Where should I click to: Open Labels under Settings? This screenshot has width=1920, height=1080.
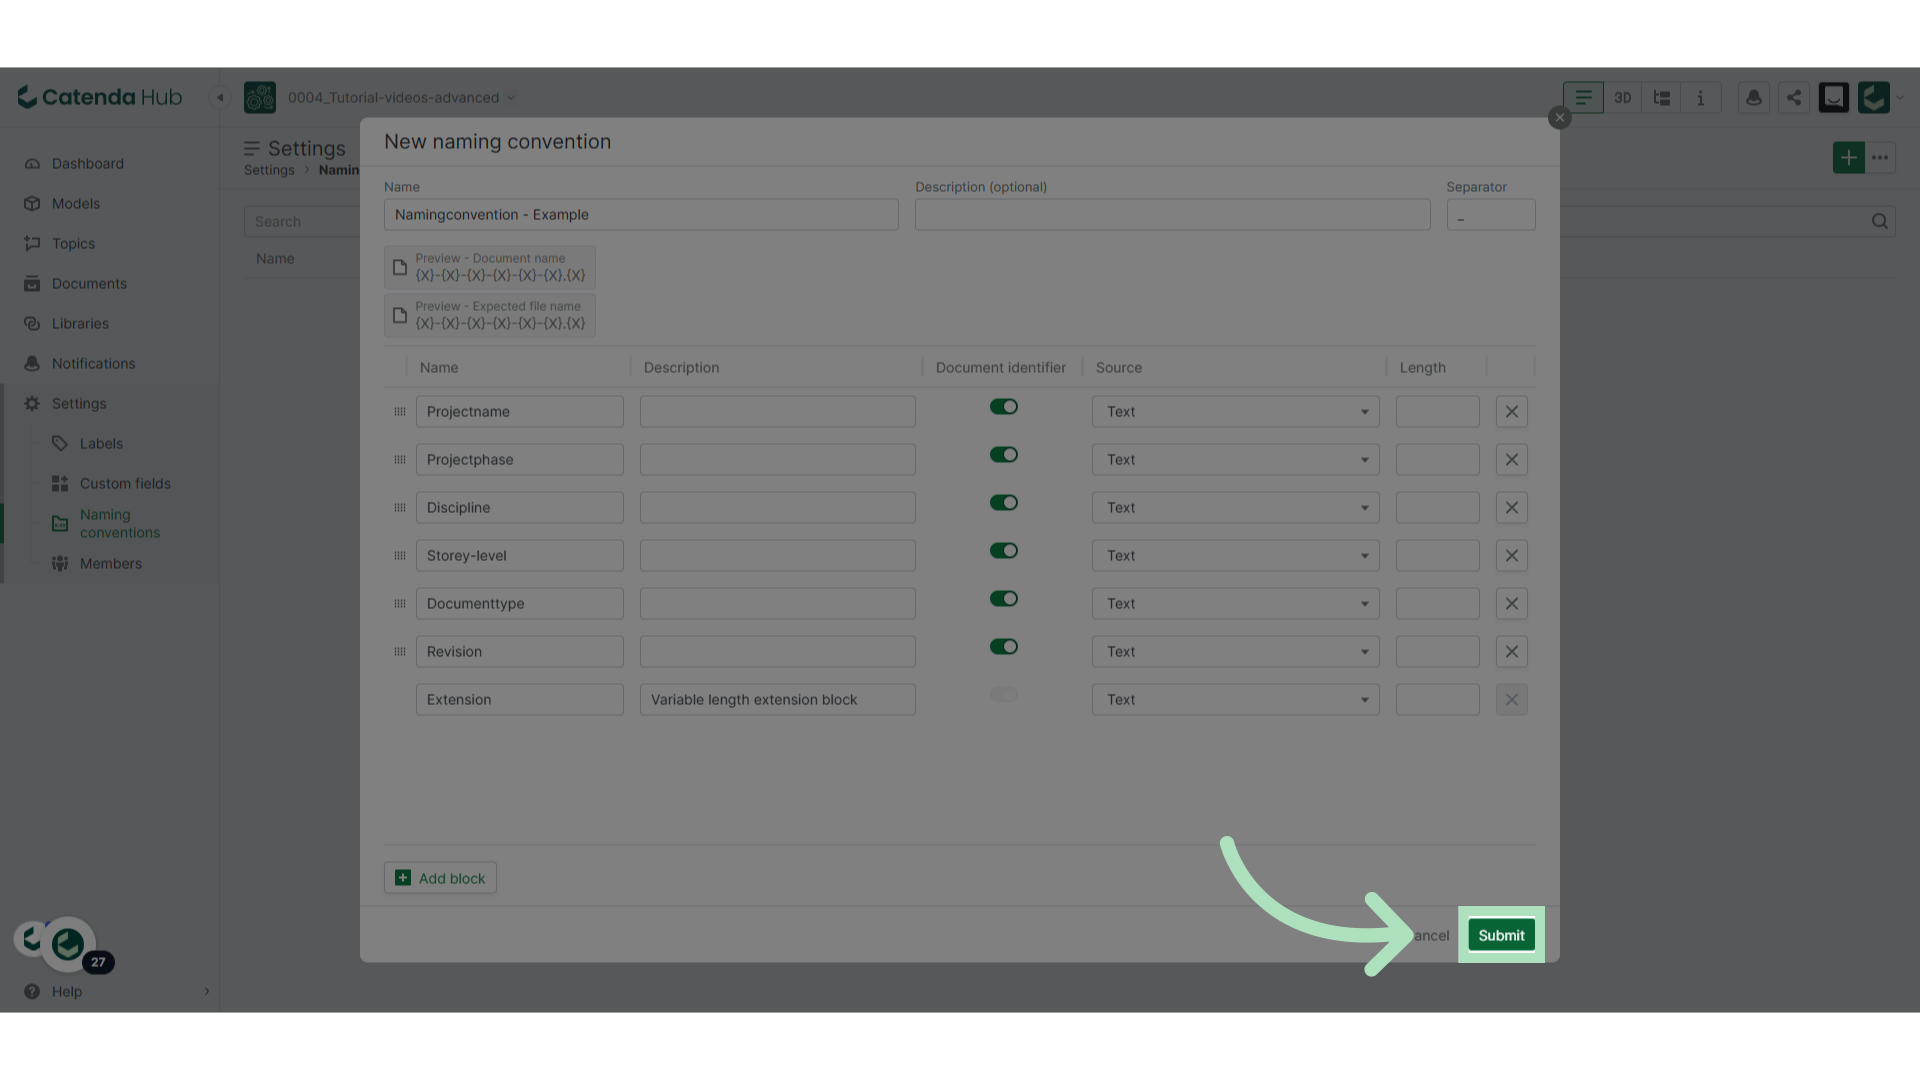pos(101,443)
